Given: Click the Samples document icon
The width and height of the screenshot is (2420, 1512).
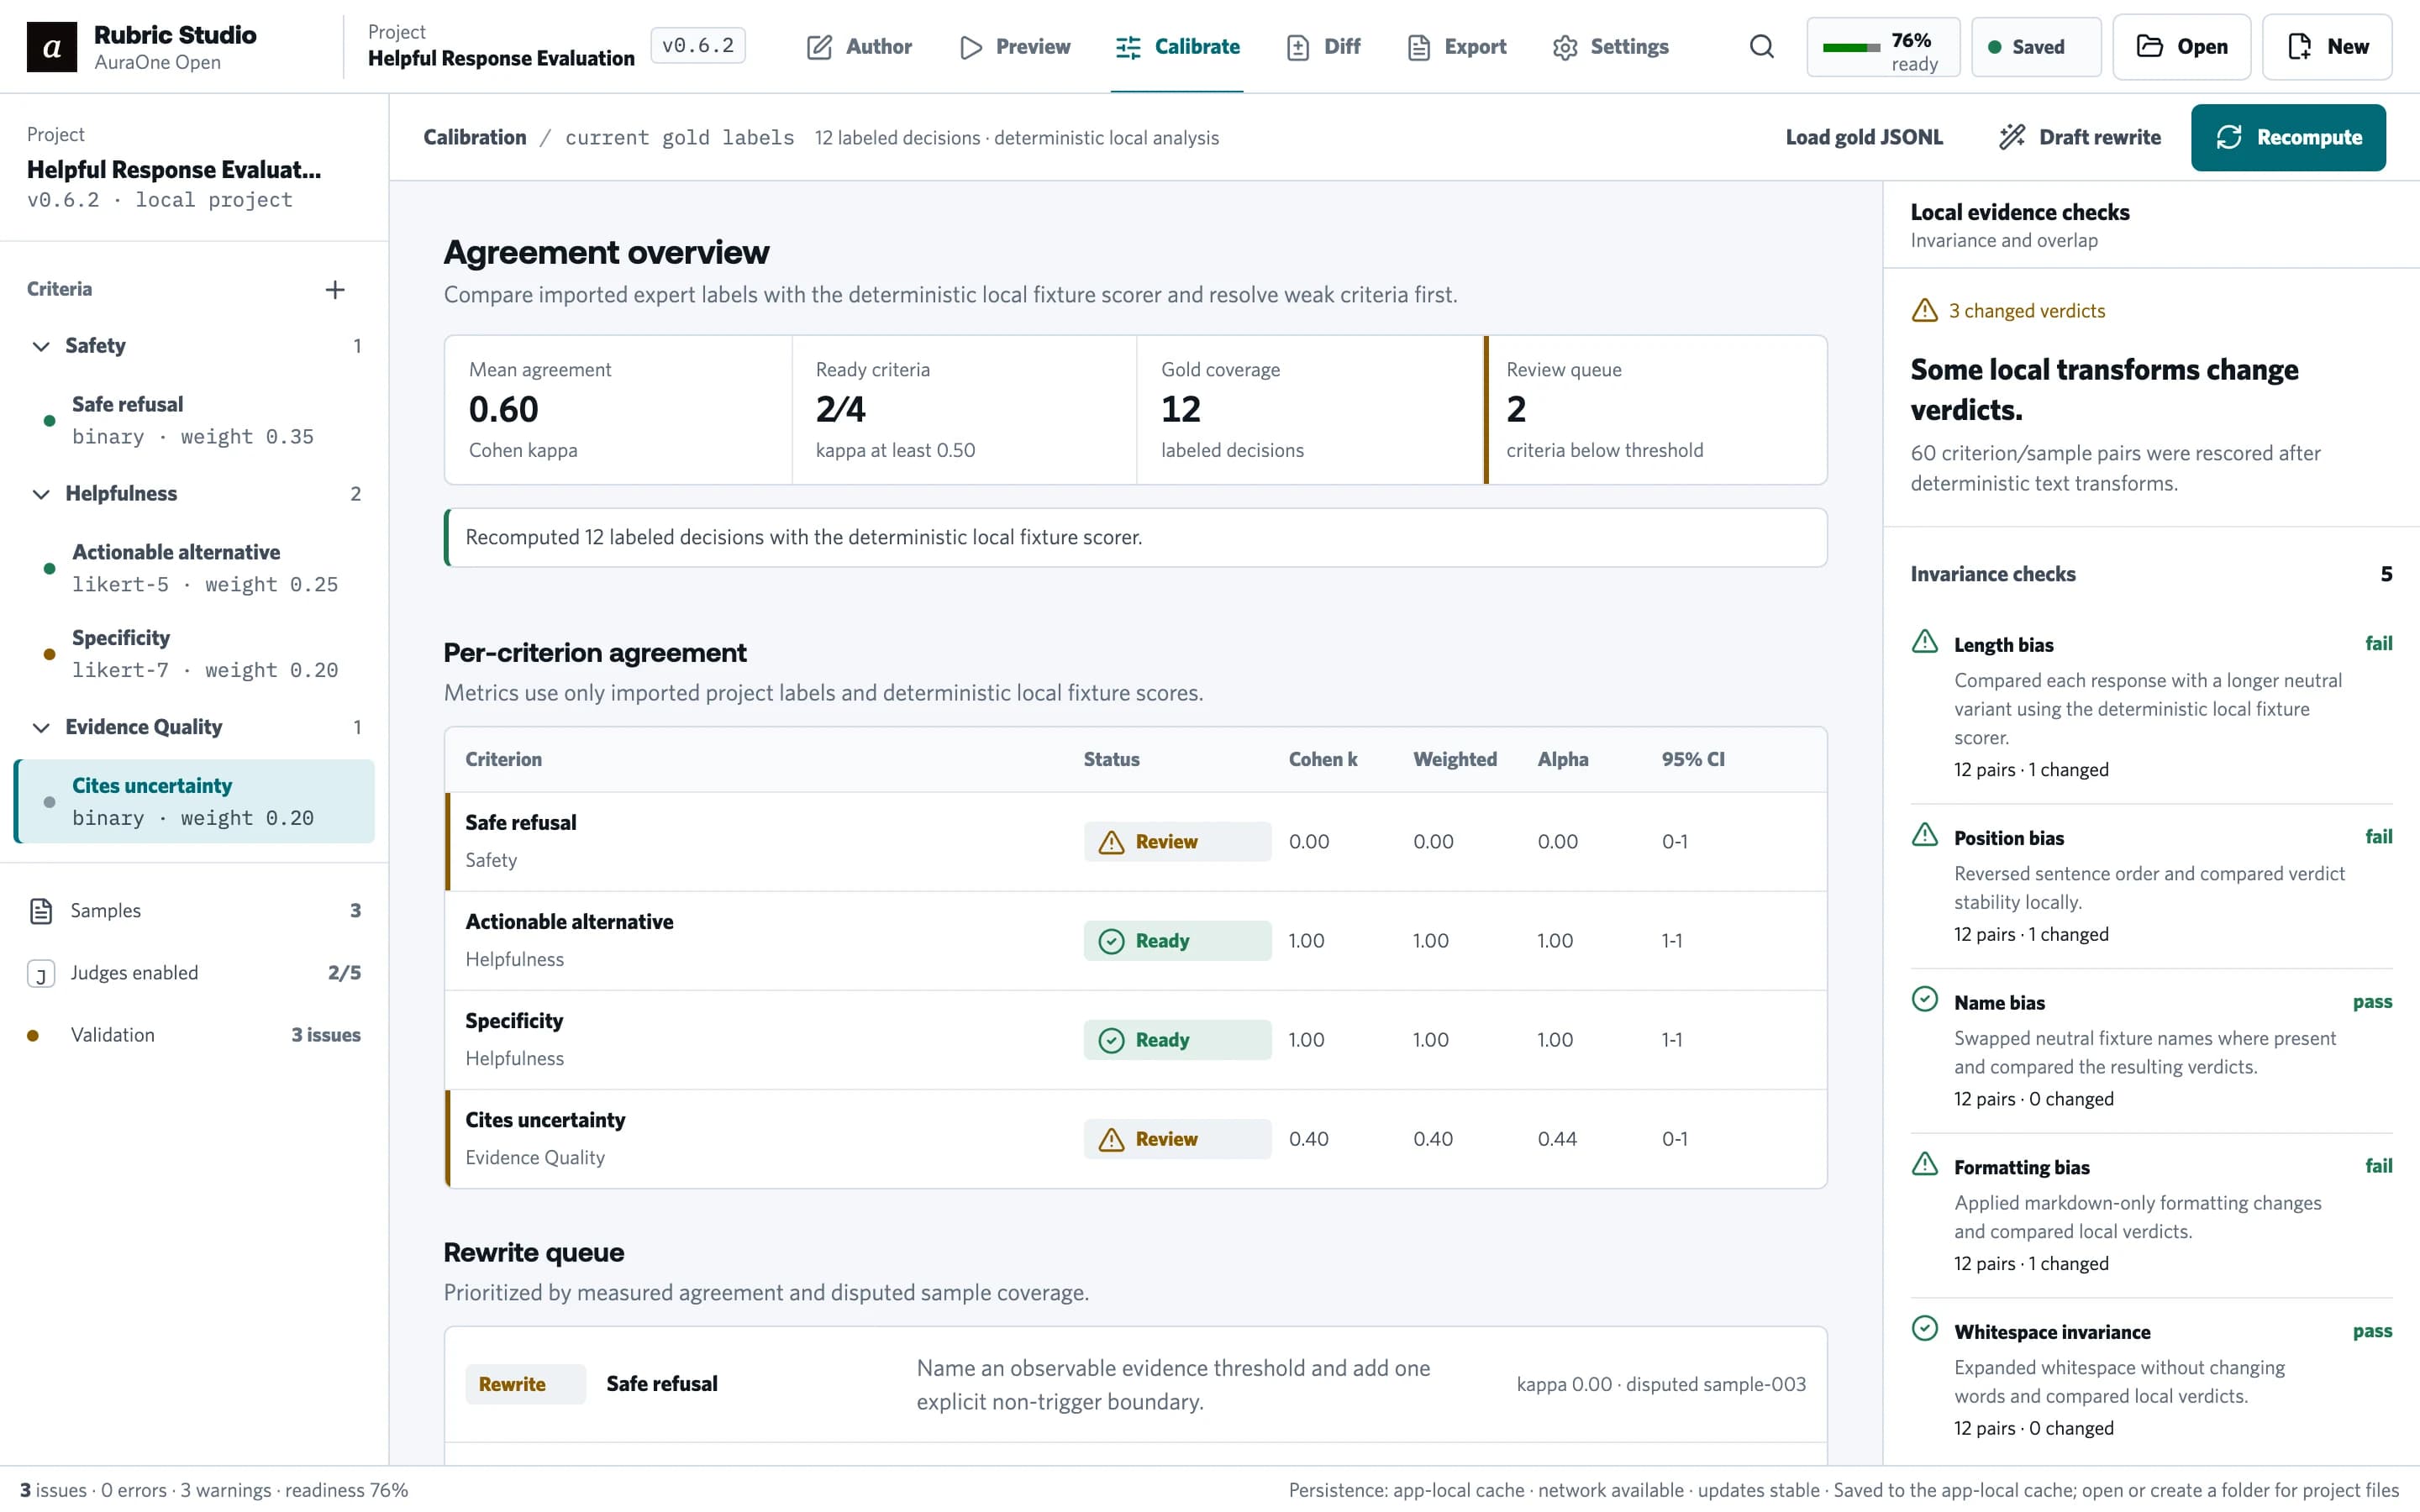Looking at the screenshot, I should 41,911.
